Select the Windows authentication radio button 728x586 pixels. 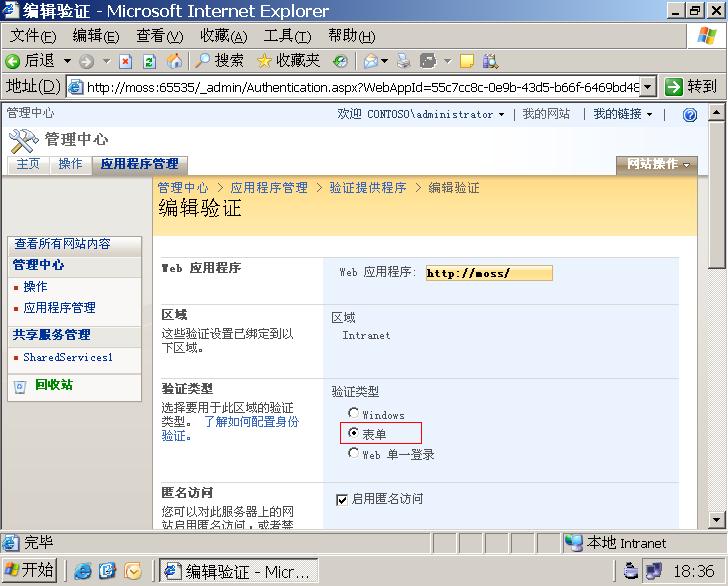pos(353,413)
